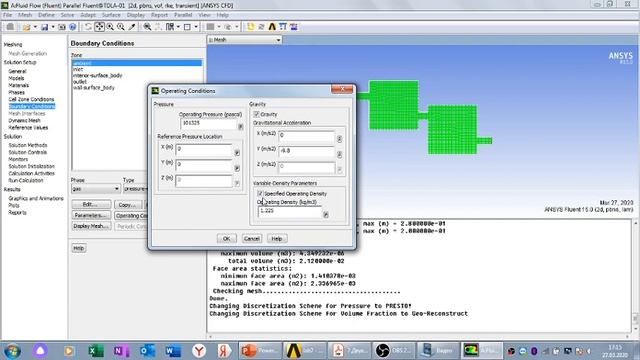Open Graphics and Animations in tree
This screenshot has width=640, height=360.
coord(36,198)
